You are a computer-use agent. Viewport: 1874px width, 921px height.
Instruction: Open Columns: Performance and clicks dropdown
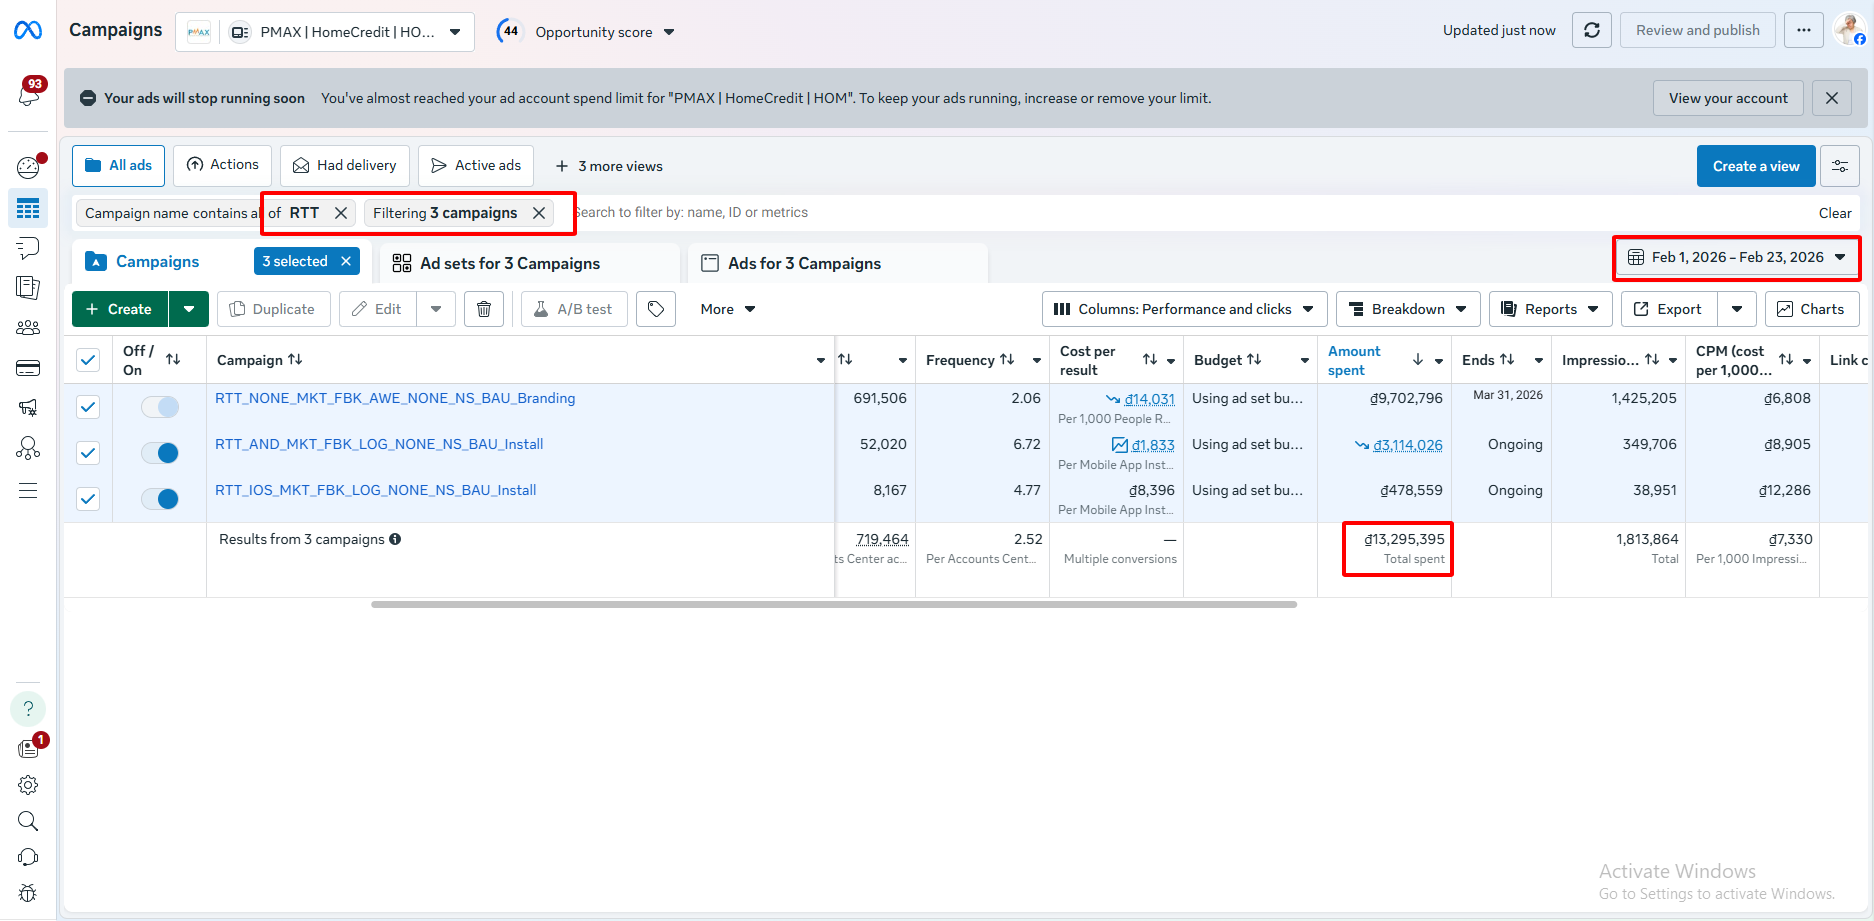click(1184, 309)
